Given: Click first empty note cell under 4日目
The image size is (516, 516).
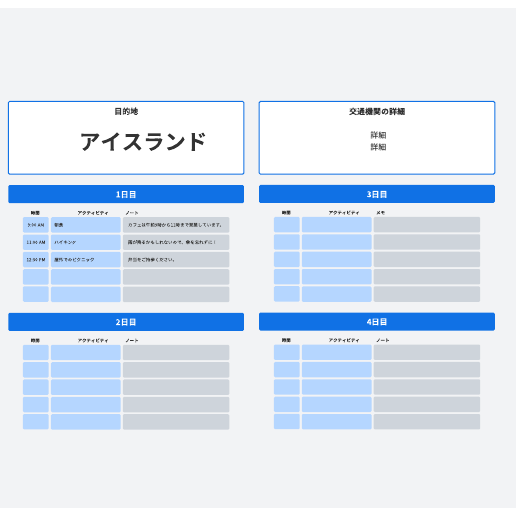Looking at the screenshot, I should [427, 352].
